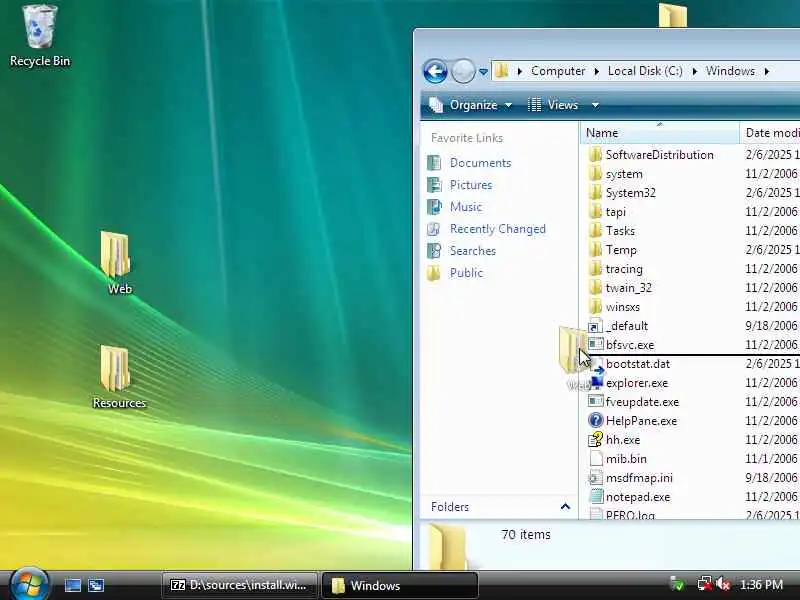The height and width of the screenshot is (600, 800).
Task: Click the folder icon behind the Explorer window
Action: click(672, 15)
